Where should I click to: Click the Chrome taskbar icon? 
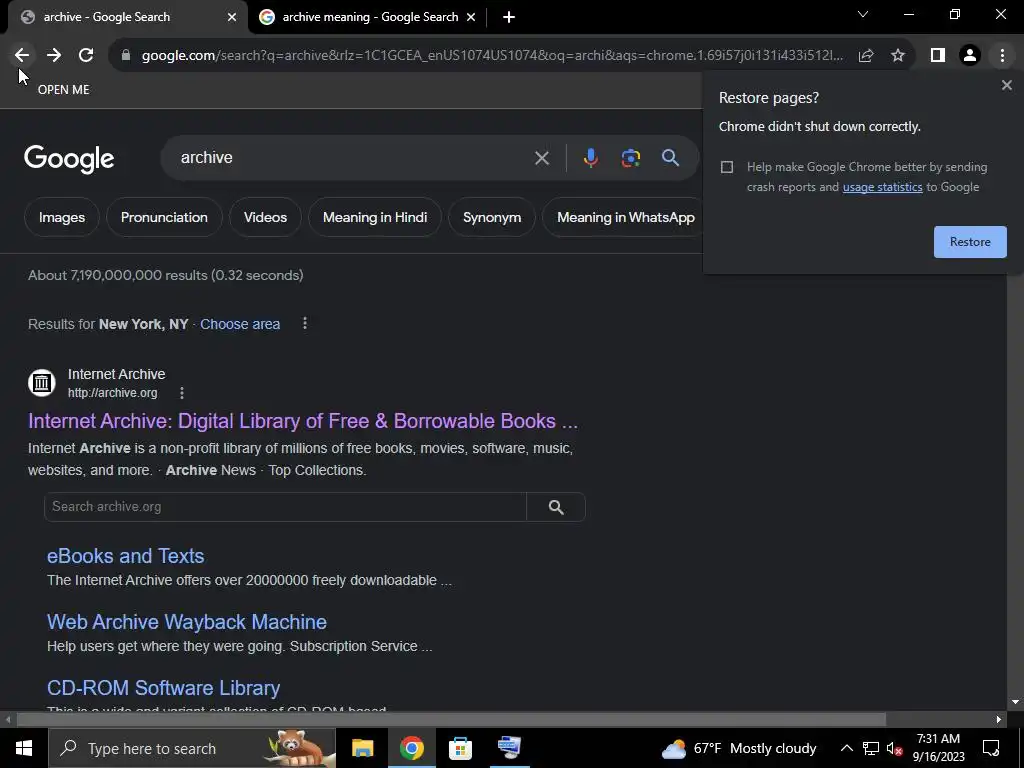point(411,748)
